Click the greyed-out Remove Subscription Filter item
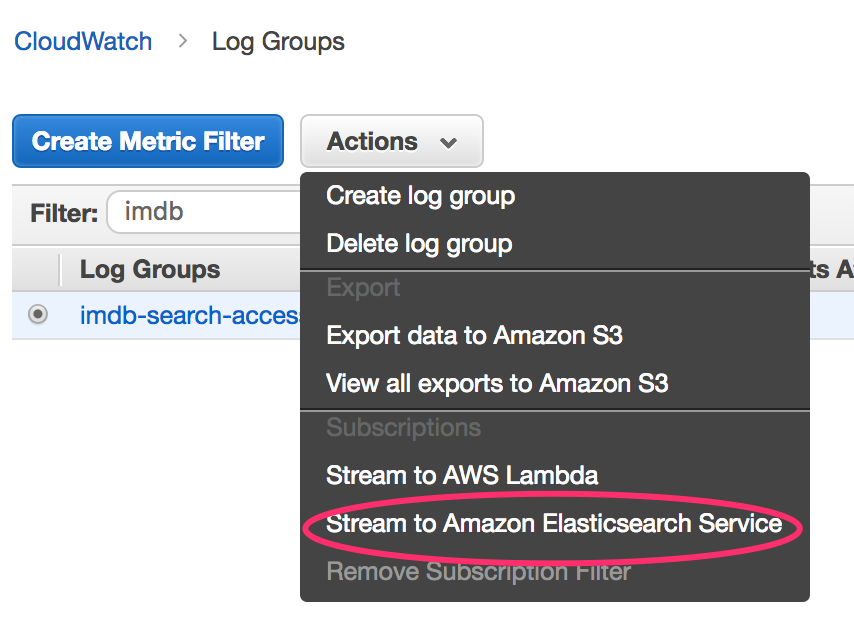 click(478, 572)
